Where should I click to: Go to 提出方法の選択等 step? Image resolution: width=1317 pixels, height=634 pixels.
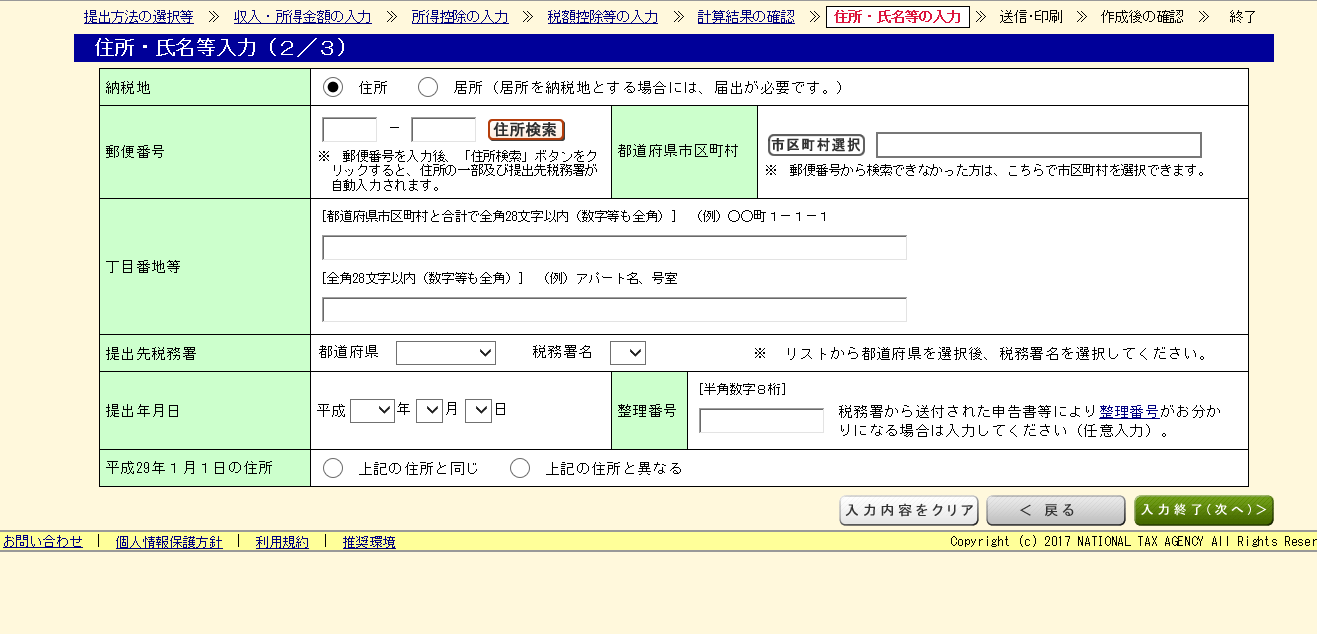click(x=139, y=17)
